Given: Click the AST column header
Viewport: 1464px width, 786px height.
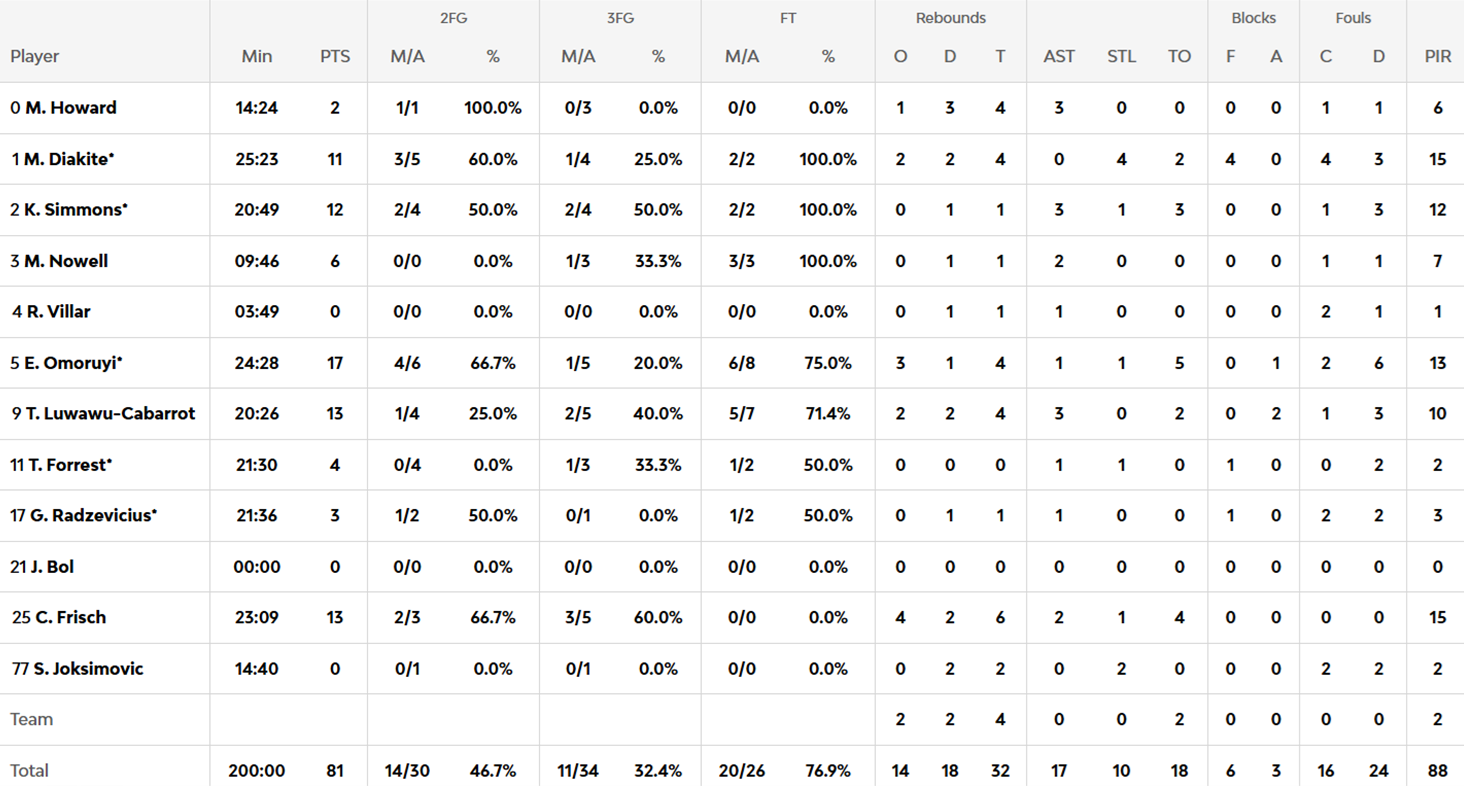Looking at the screenshot, I should pos(1059,57).
